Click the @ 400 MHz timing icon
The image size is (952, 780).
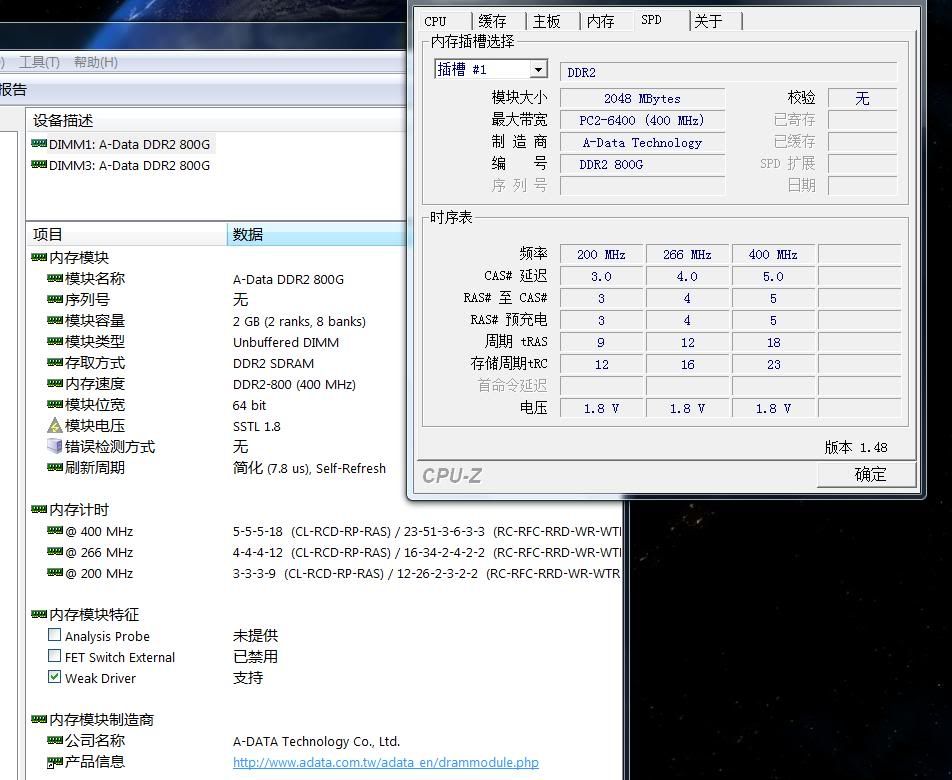55,531
